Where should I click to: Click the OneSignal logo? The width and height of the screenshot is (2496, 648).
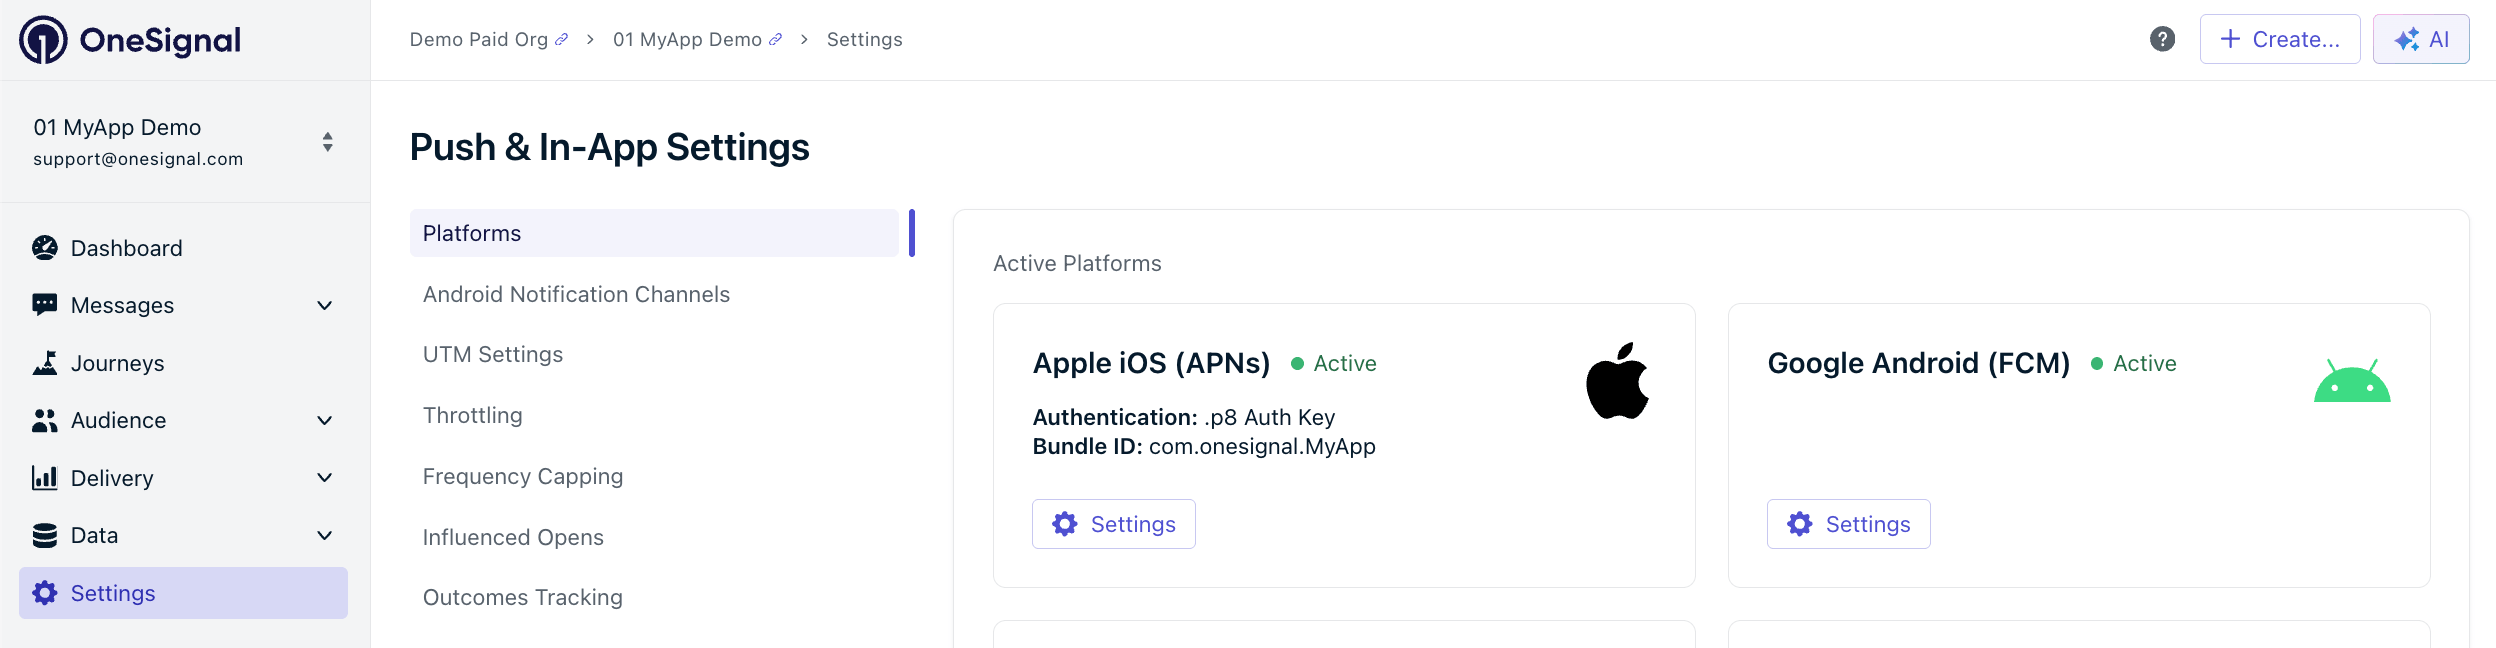pos(130,40)
